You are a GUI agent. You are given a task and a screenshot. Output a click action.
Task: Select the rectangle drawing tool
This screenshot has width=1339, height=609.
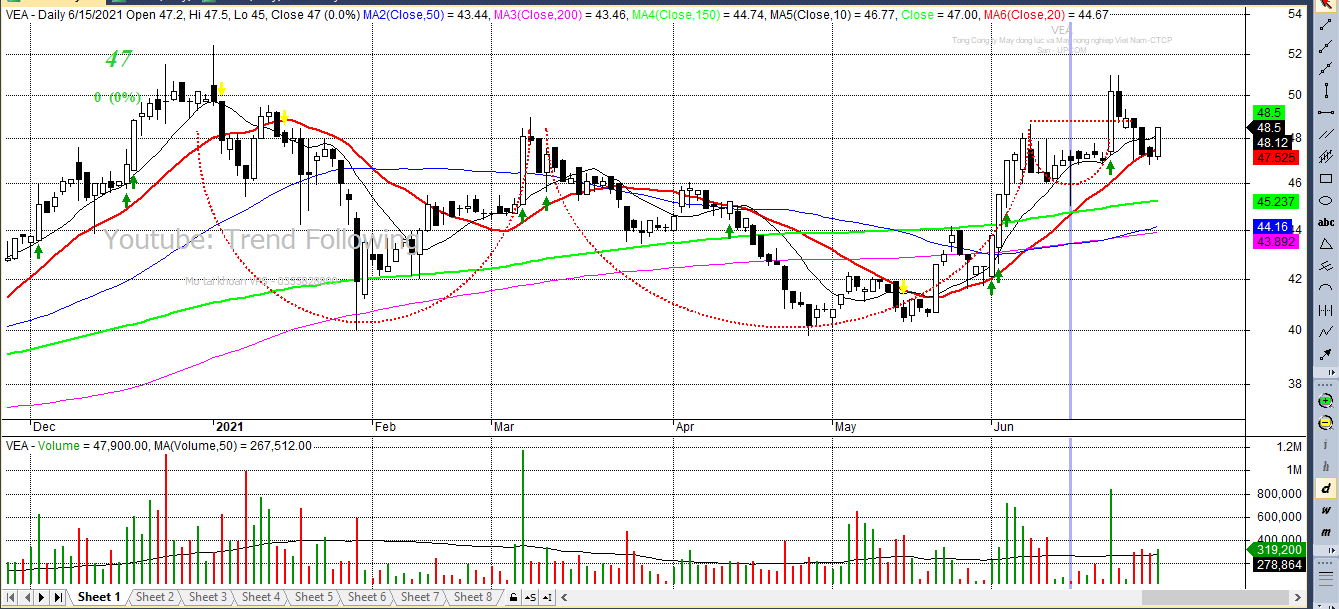tap(1326, 179)
